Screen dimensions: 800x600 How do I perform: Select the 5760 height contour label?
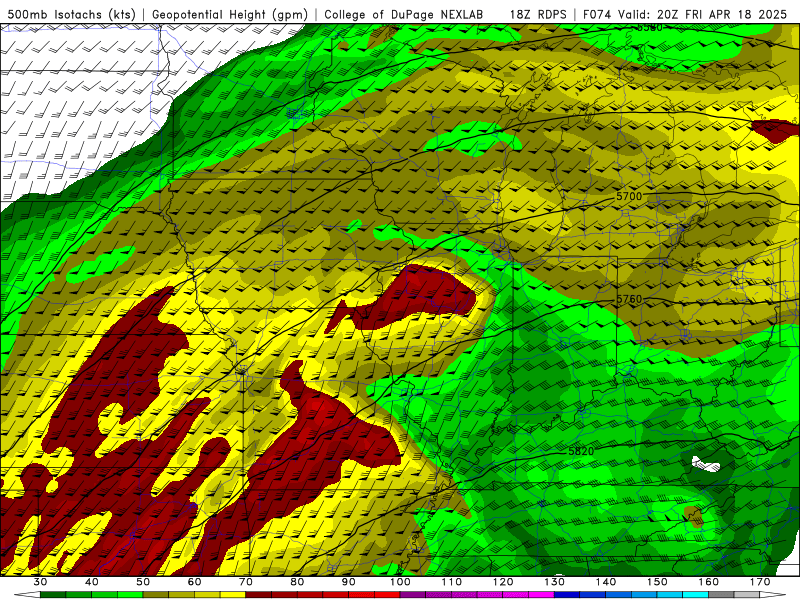tap(629, 299)
